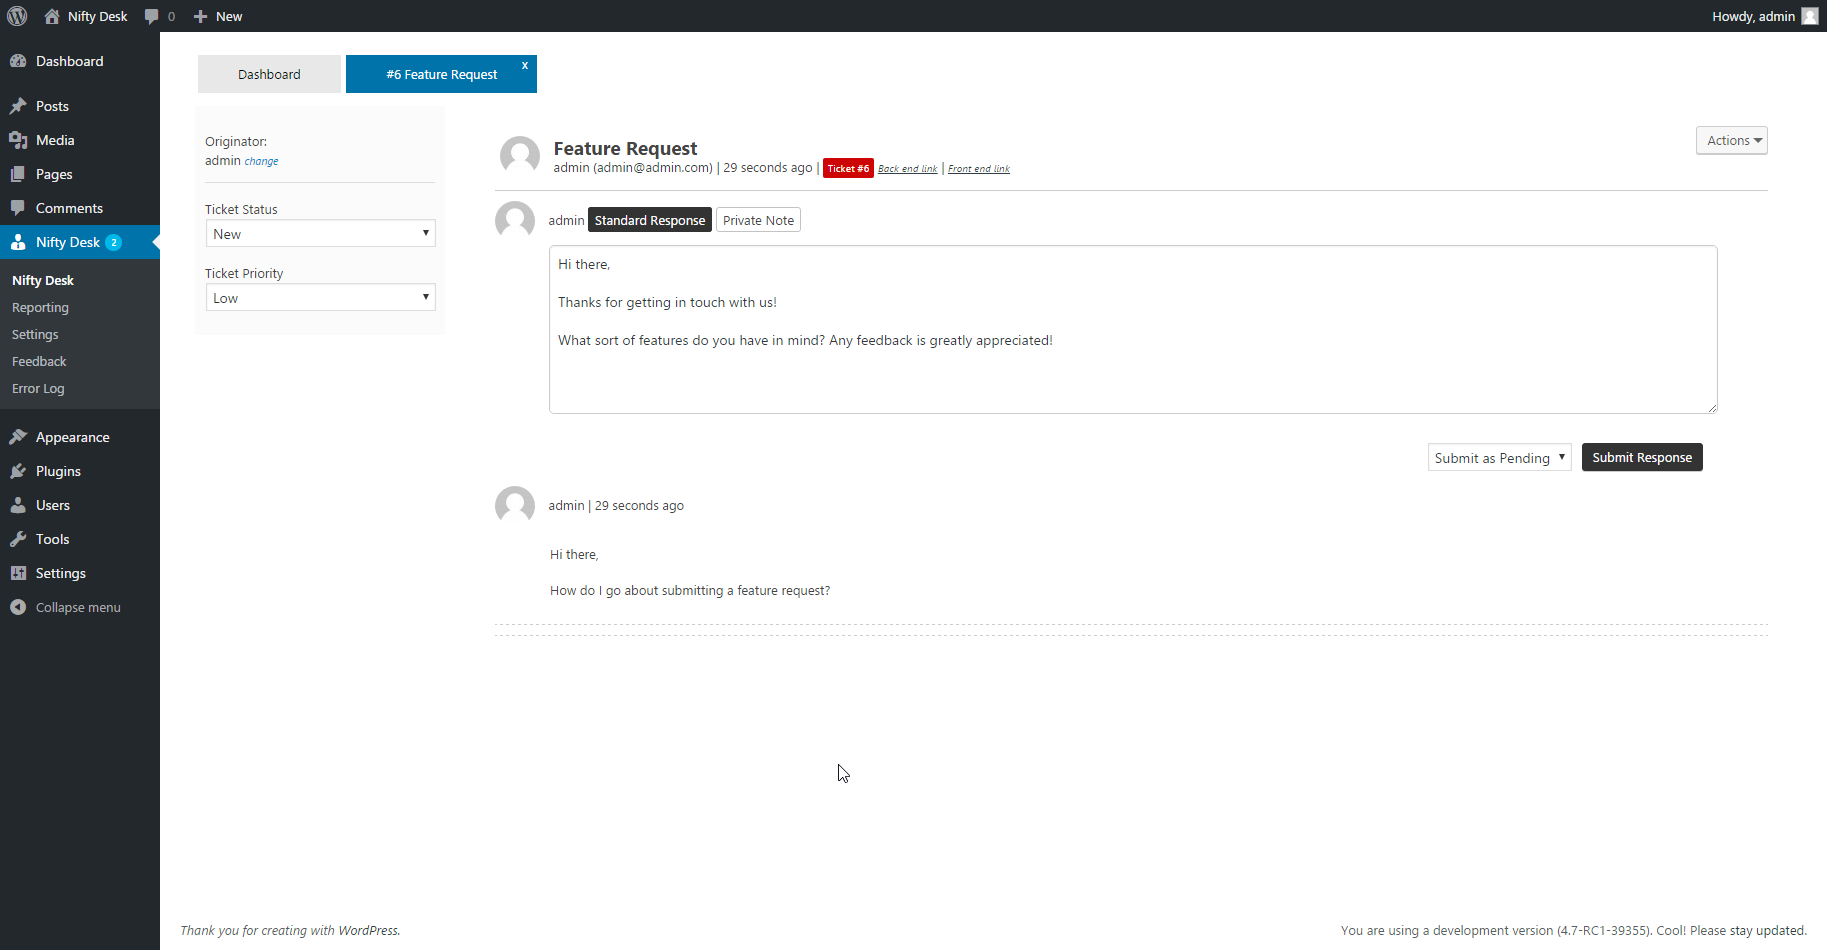Open the Ticket Priority dropdown
This screenshot has height=950, width=1827.
pos(320,297)
